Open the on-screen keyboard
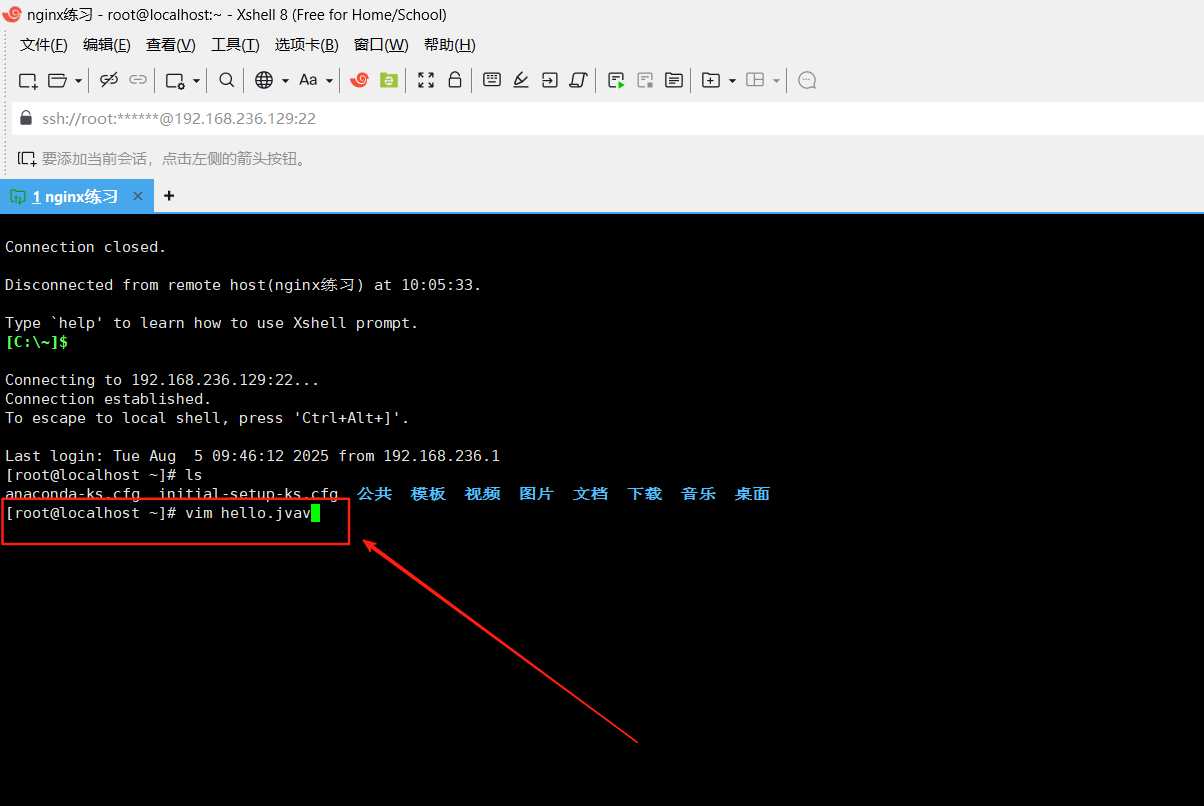The width and height of the screenshot is (1204, 806). 491,80
